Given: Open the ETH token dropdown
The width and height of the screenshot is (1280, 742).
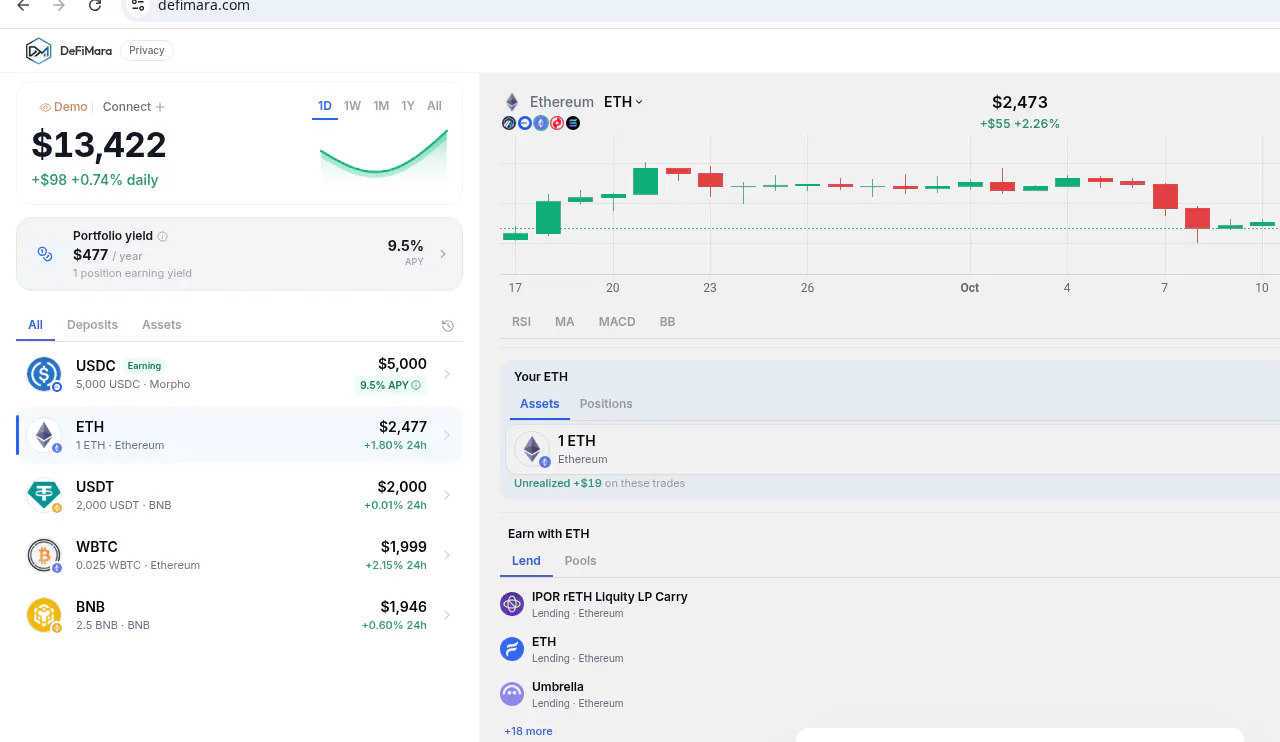Looking at the screenshot, I should point(623,102).
